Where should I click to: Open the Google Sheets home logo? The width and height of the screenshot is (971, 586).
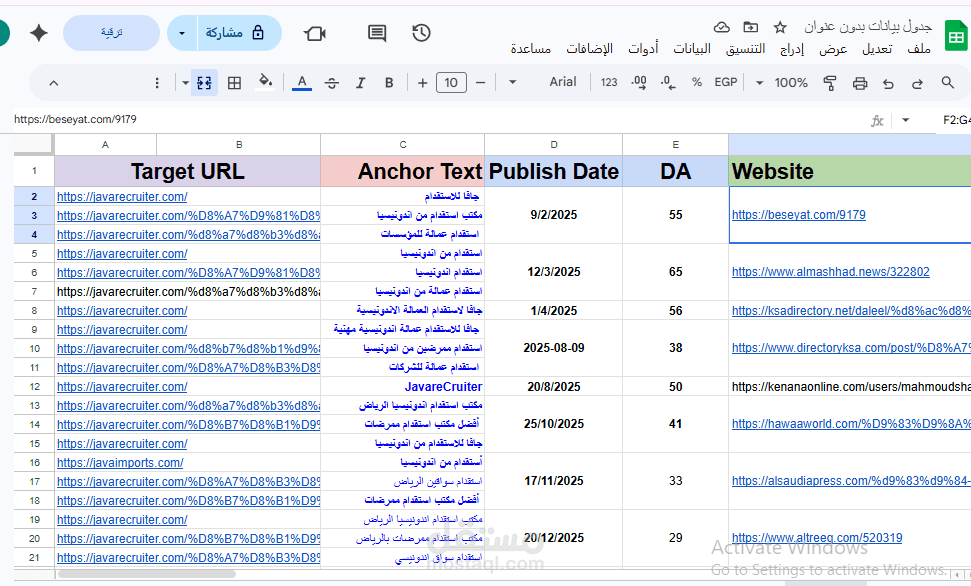(956, 36)
